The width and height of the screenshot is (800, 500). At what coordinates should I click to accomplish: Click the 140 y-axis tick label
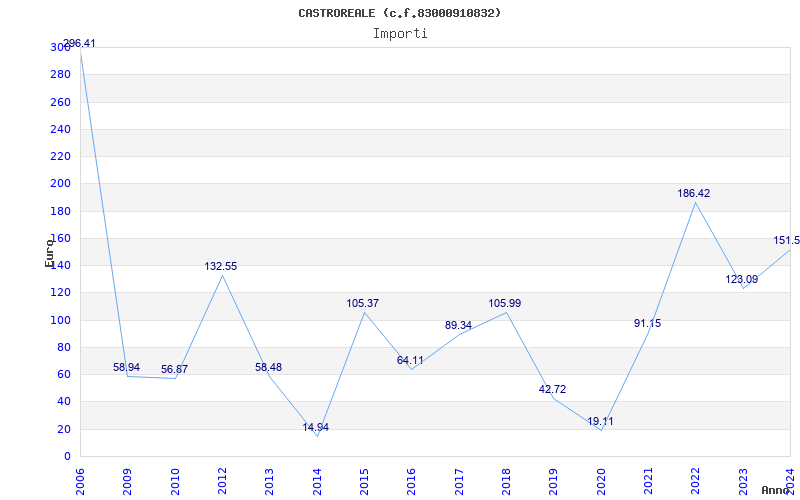pos(61,266)
